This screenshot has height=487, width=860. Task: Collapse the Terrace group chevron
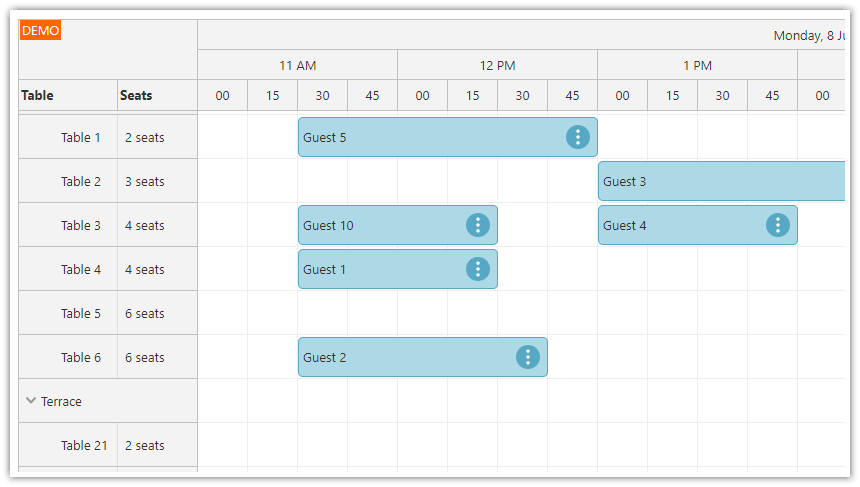pyautogui.click(x=31, y=401)
